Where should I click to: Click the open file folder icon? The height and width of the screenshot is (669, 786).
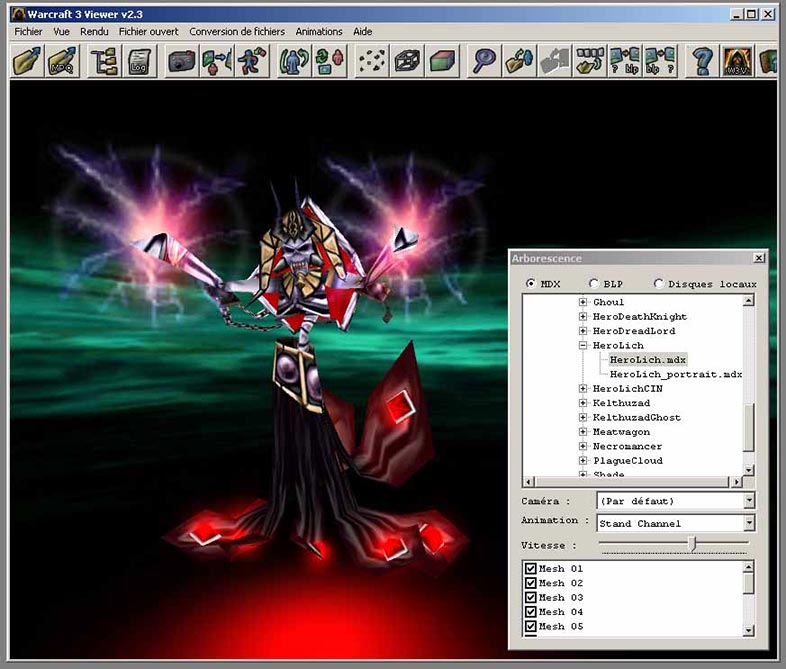point(27,61)
